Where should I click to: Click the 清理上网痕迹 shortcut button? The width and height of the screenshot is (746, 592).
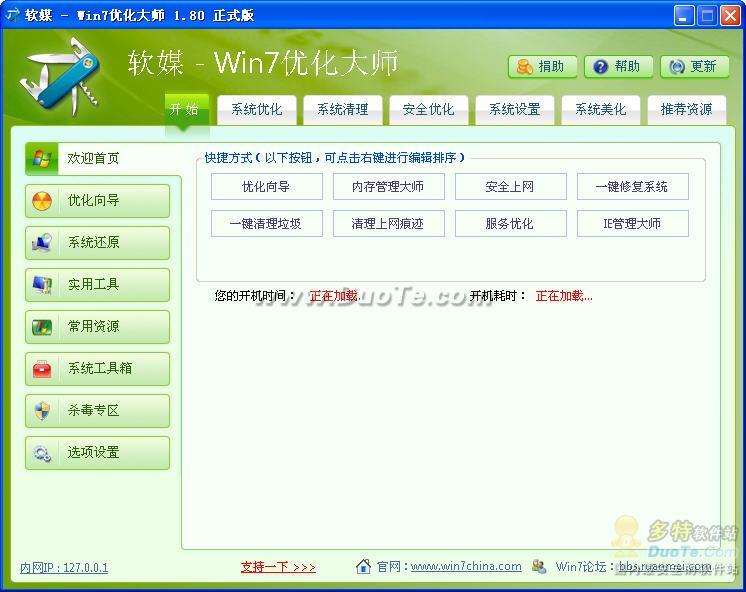click(389, 224)
